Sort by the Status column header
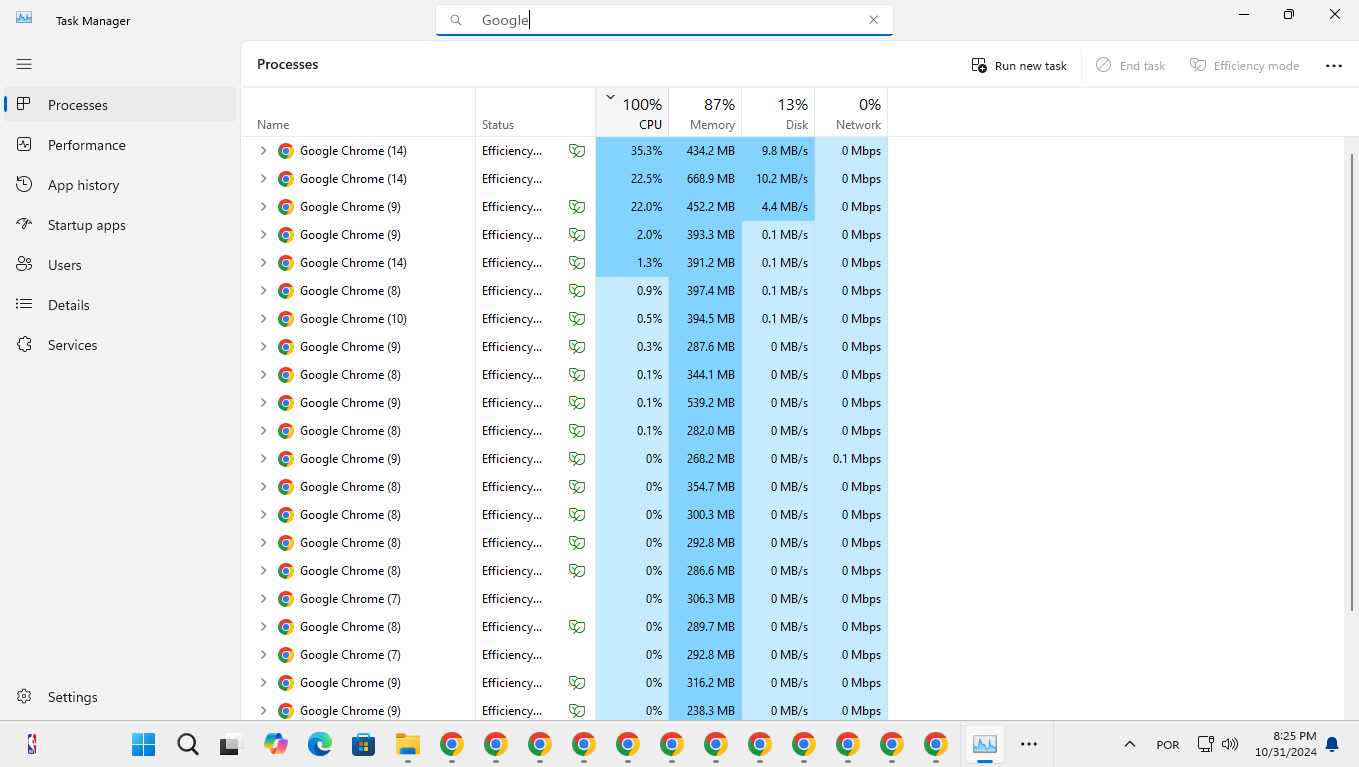1359x767 pixels. point(535,112)
